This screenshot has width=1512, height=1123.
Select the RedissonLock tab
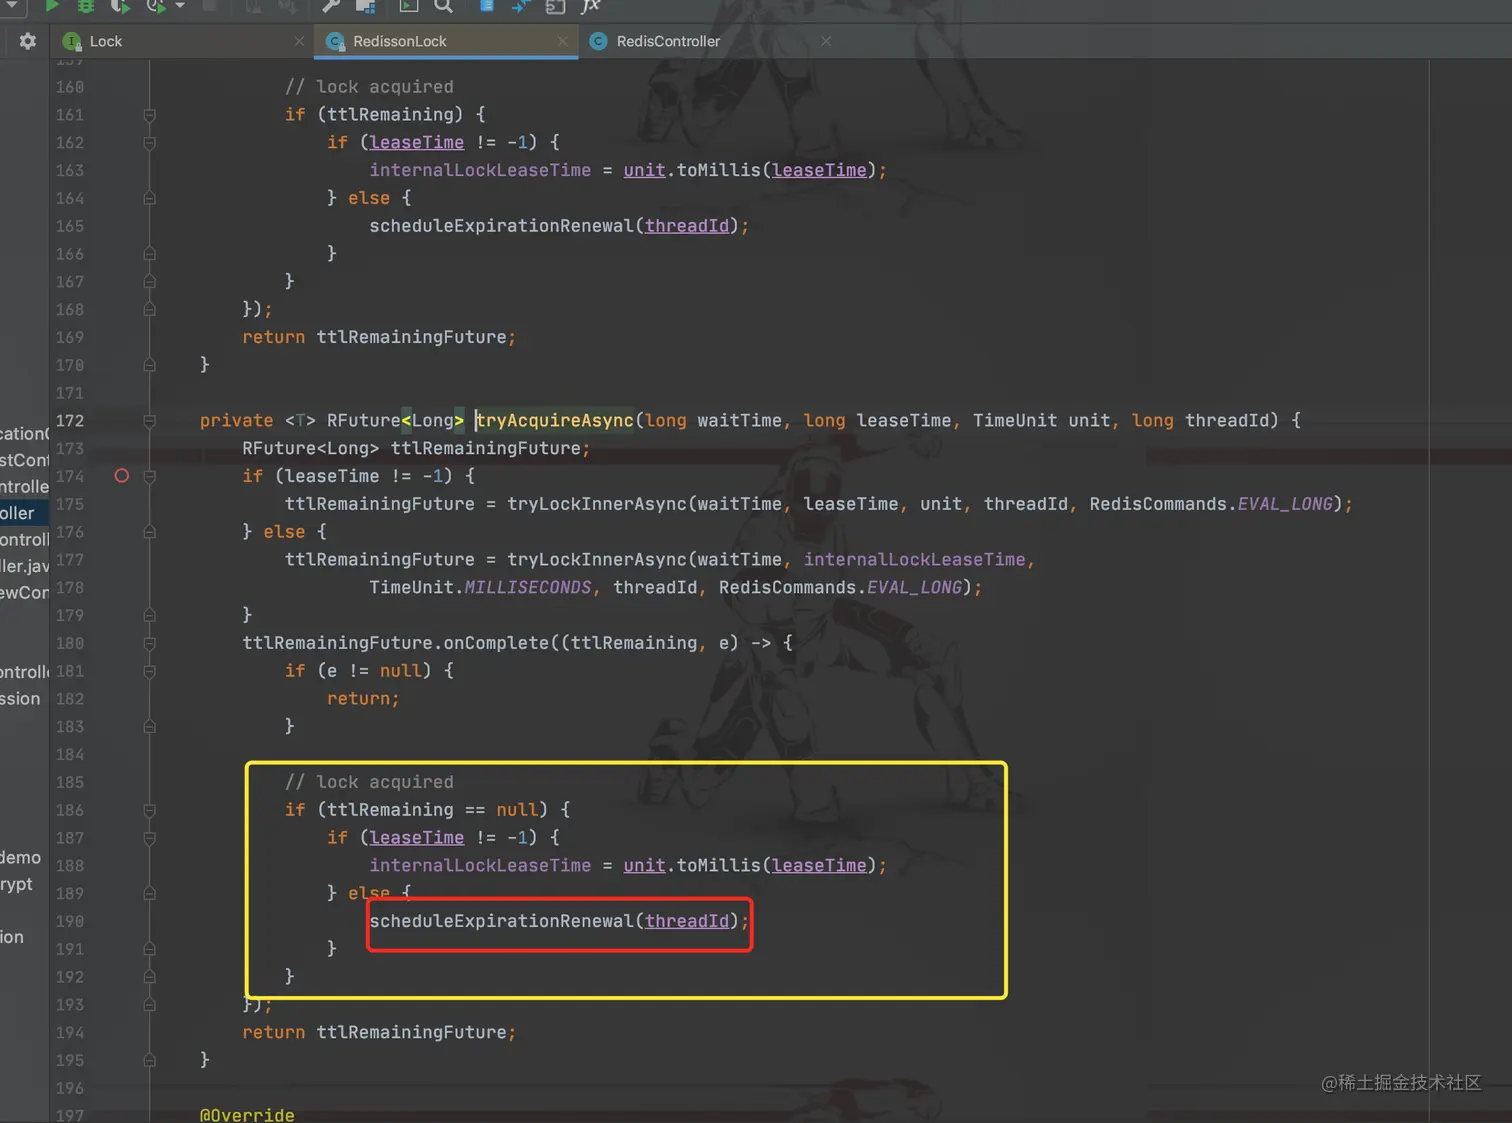point(446,41)
